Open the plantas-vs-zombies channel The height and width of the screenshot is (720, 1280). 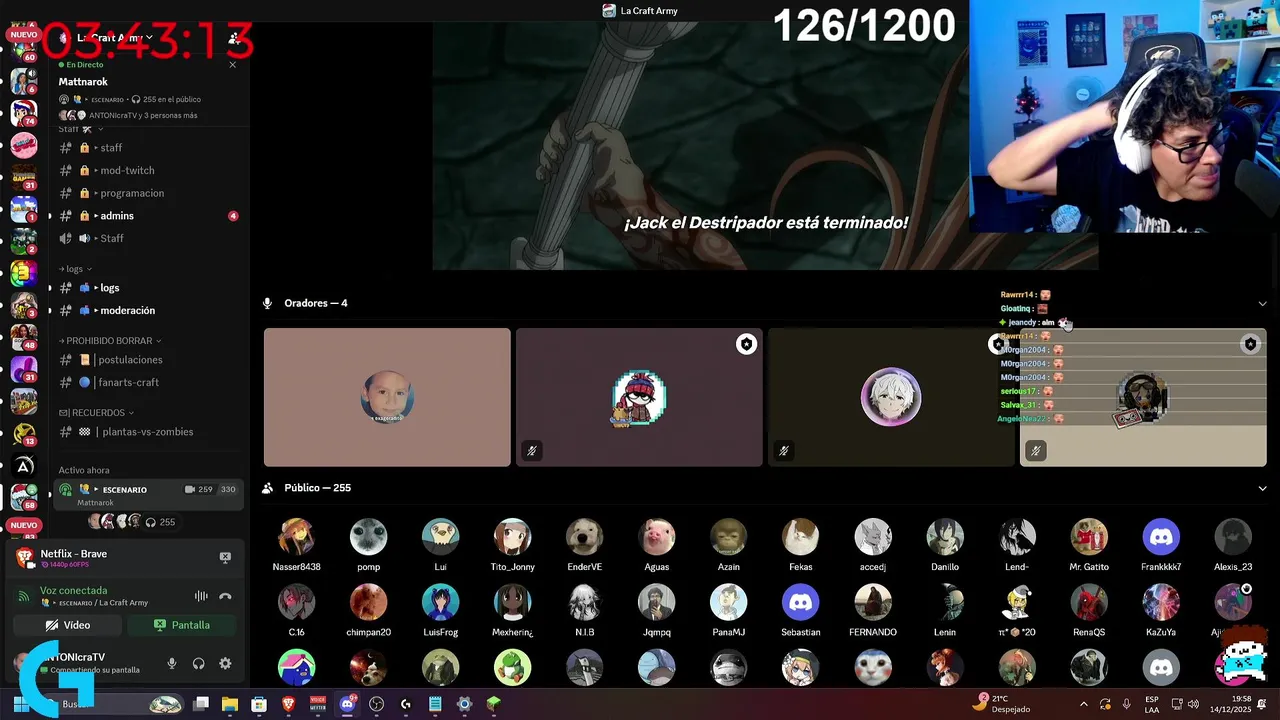148,432
